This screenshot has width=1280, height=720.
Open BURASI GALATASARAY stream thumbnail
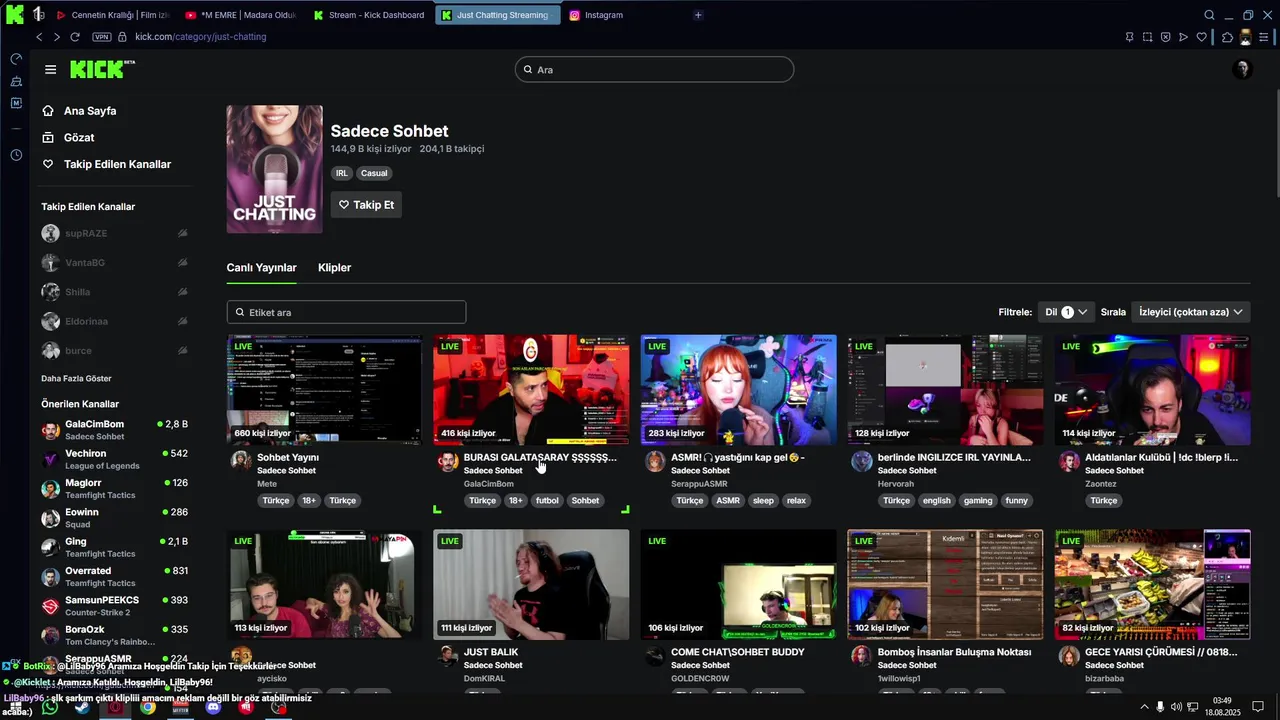[x=531, y=390]
